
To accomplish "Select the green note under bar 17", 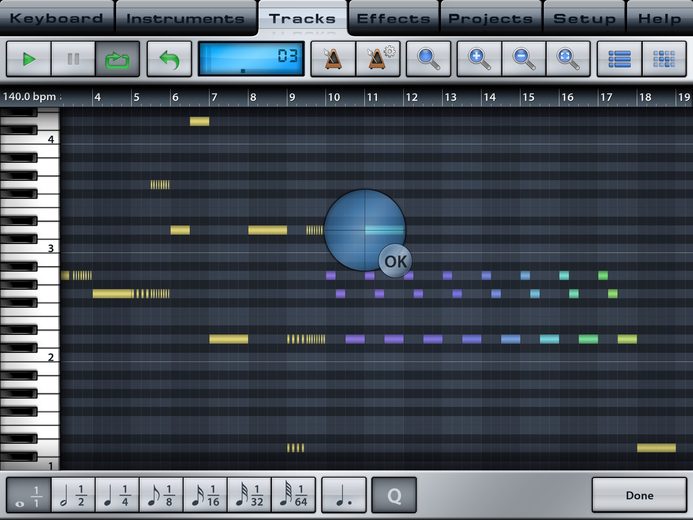I will [x=603, y=275].
